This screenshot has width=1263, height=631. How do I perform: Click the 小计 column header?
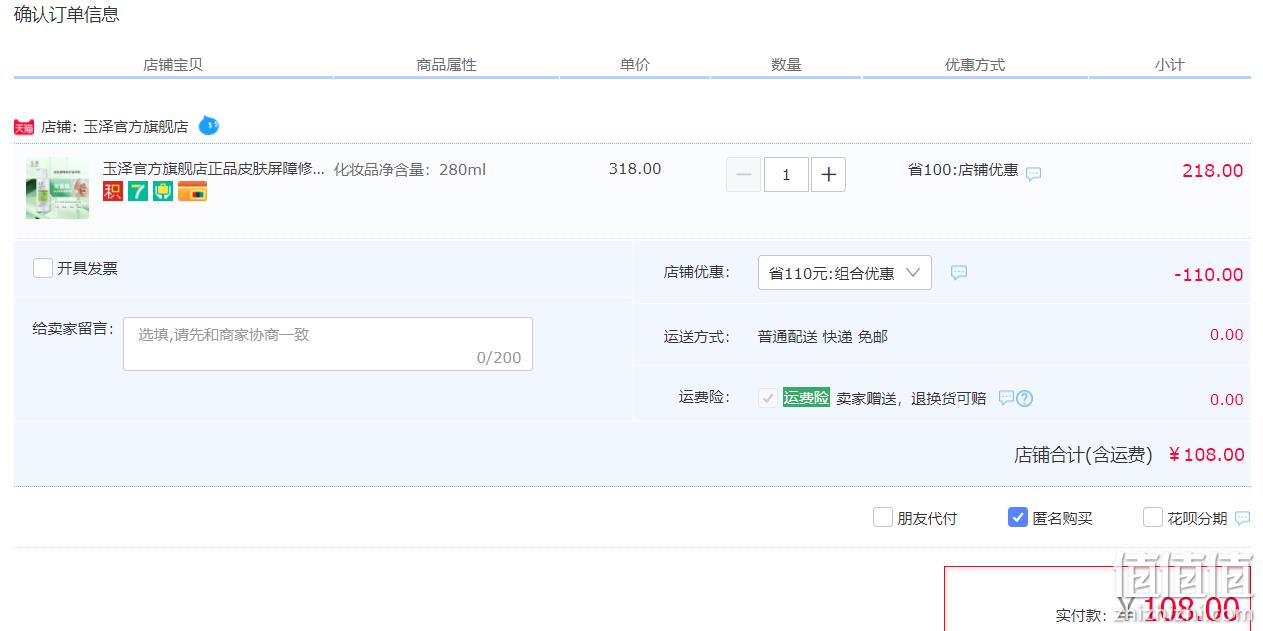click(1169, 65)
